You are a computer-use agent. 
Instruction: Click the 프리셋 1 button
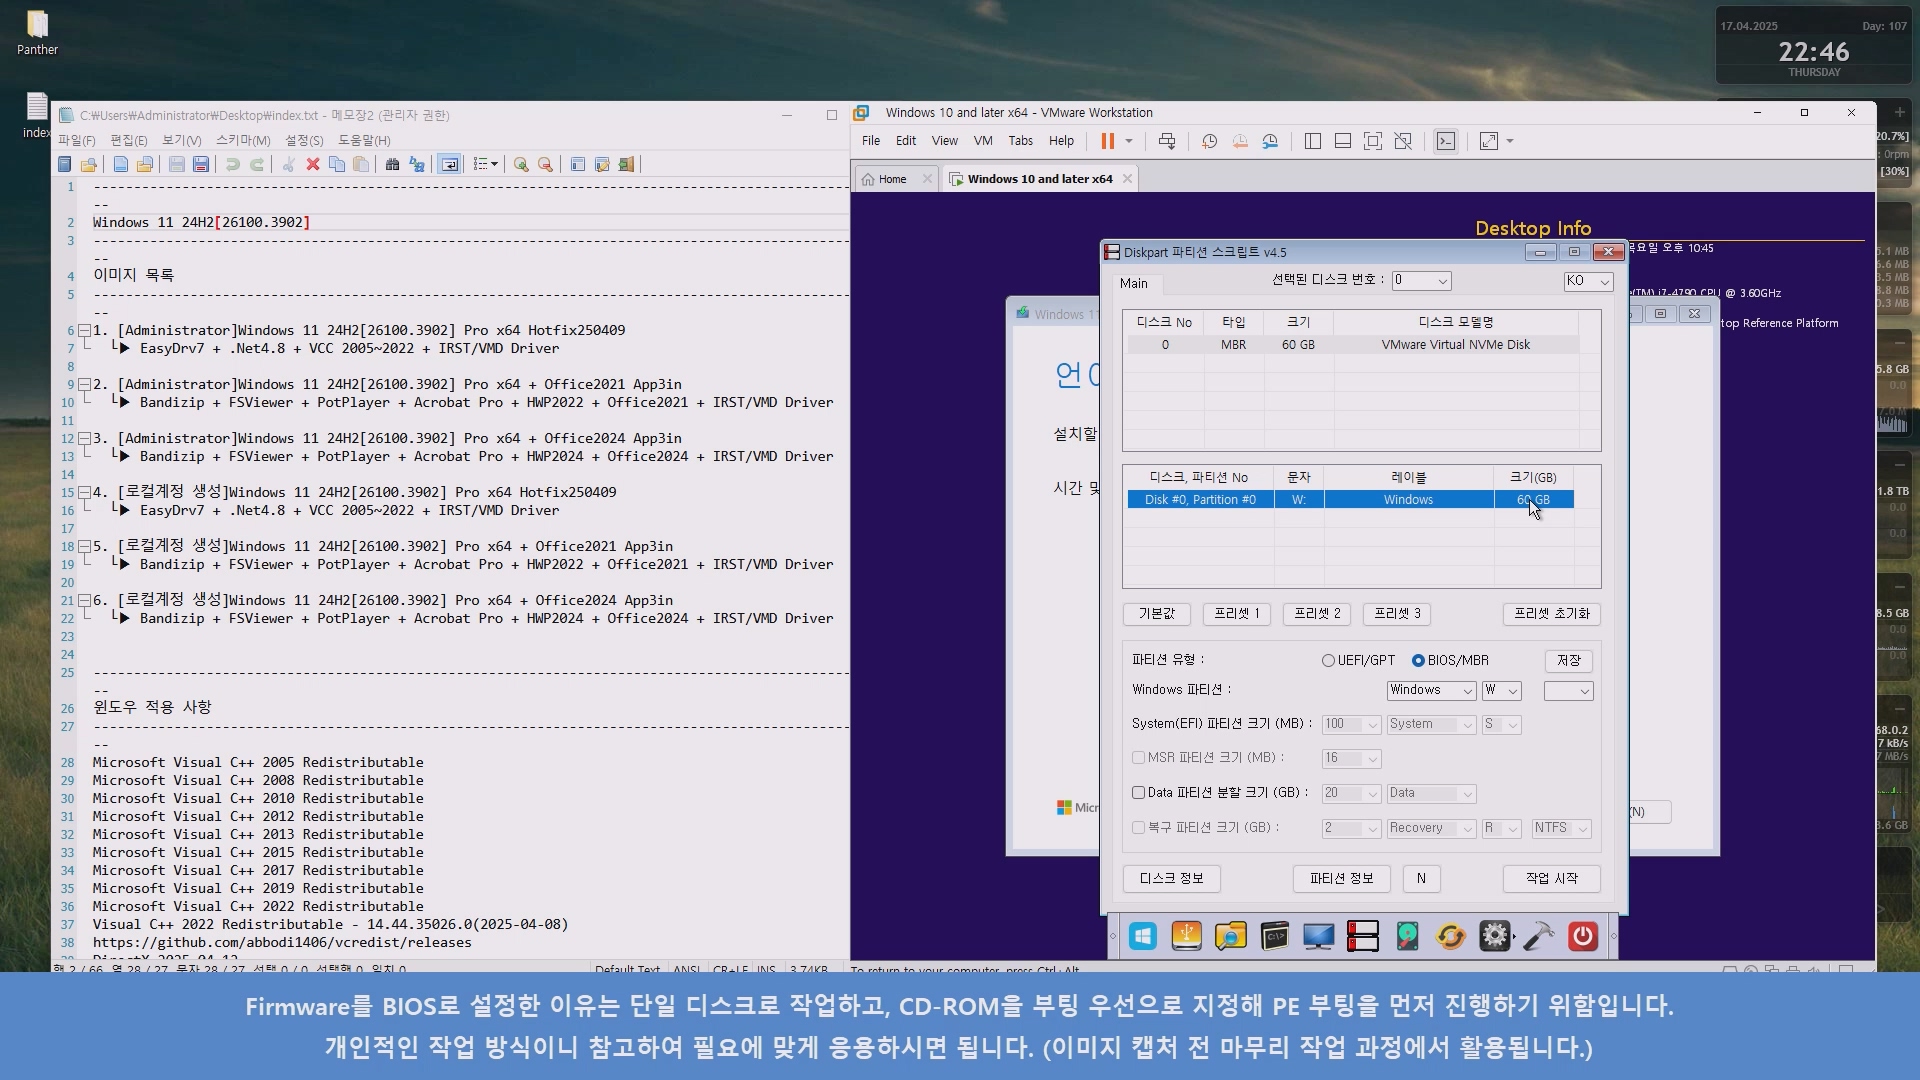(1236, 613)
